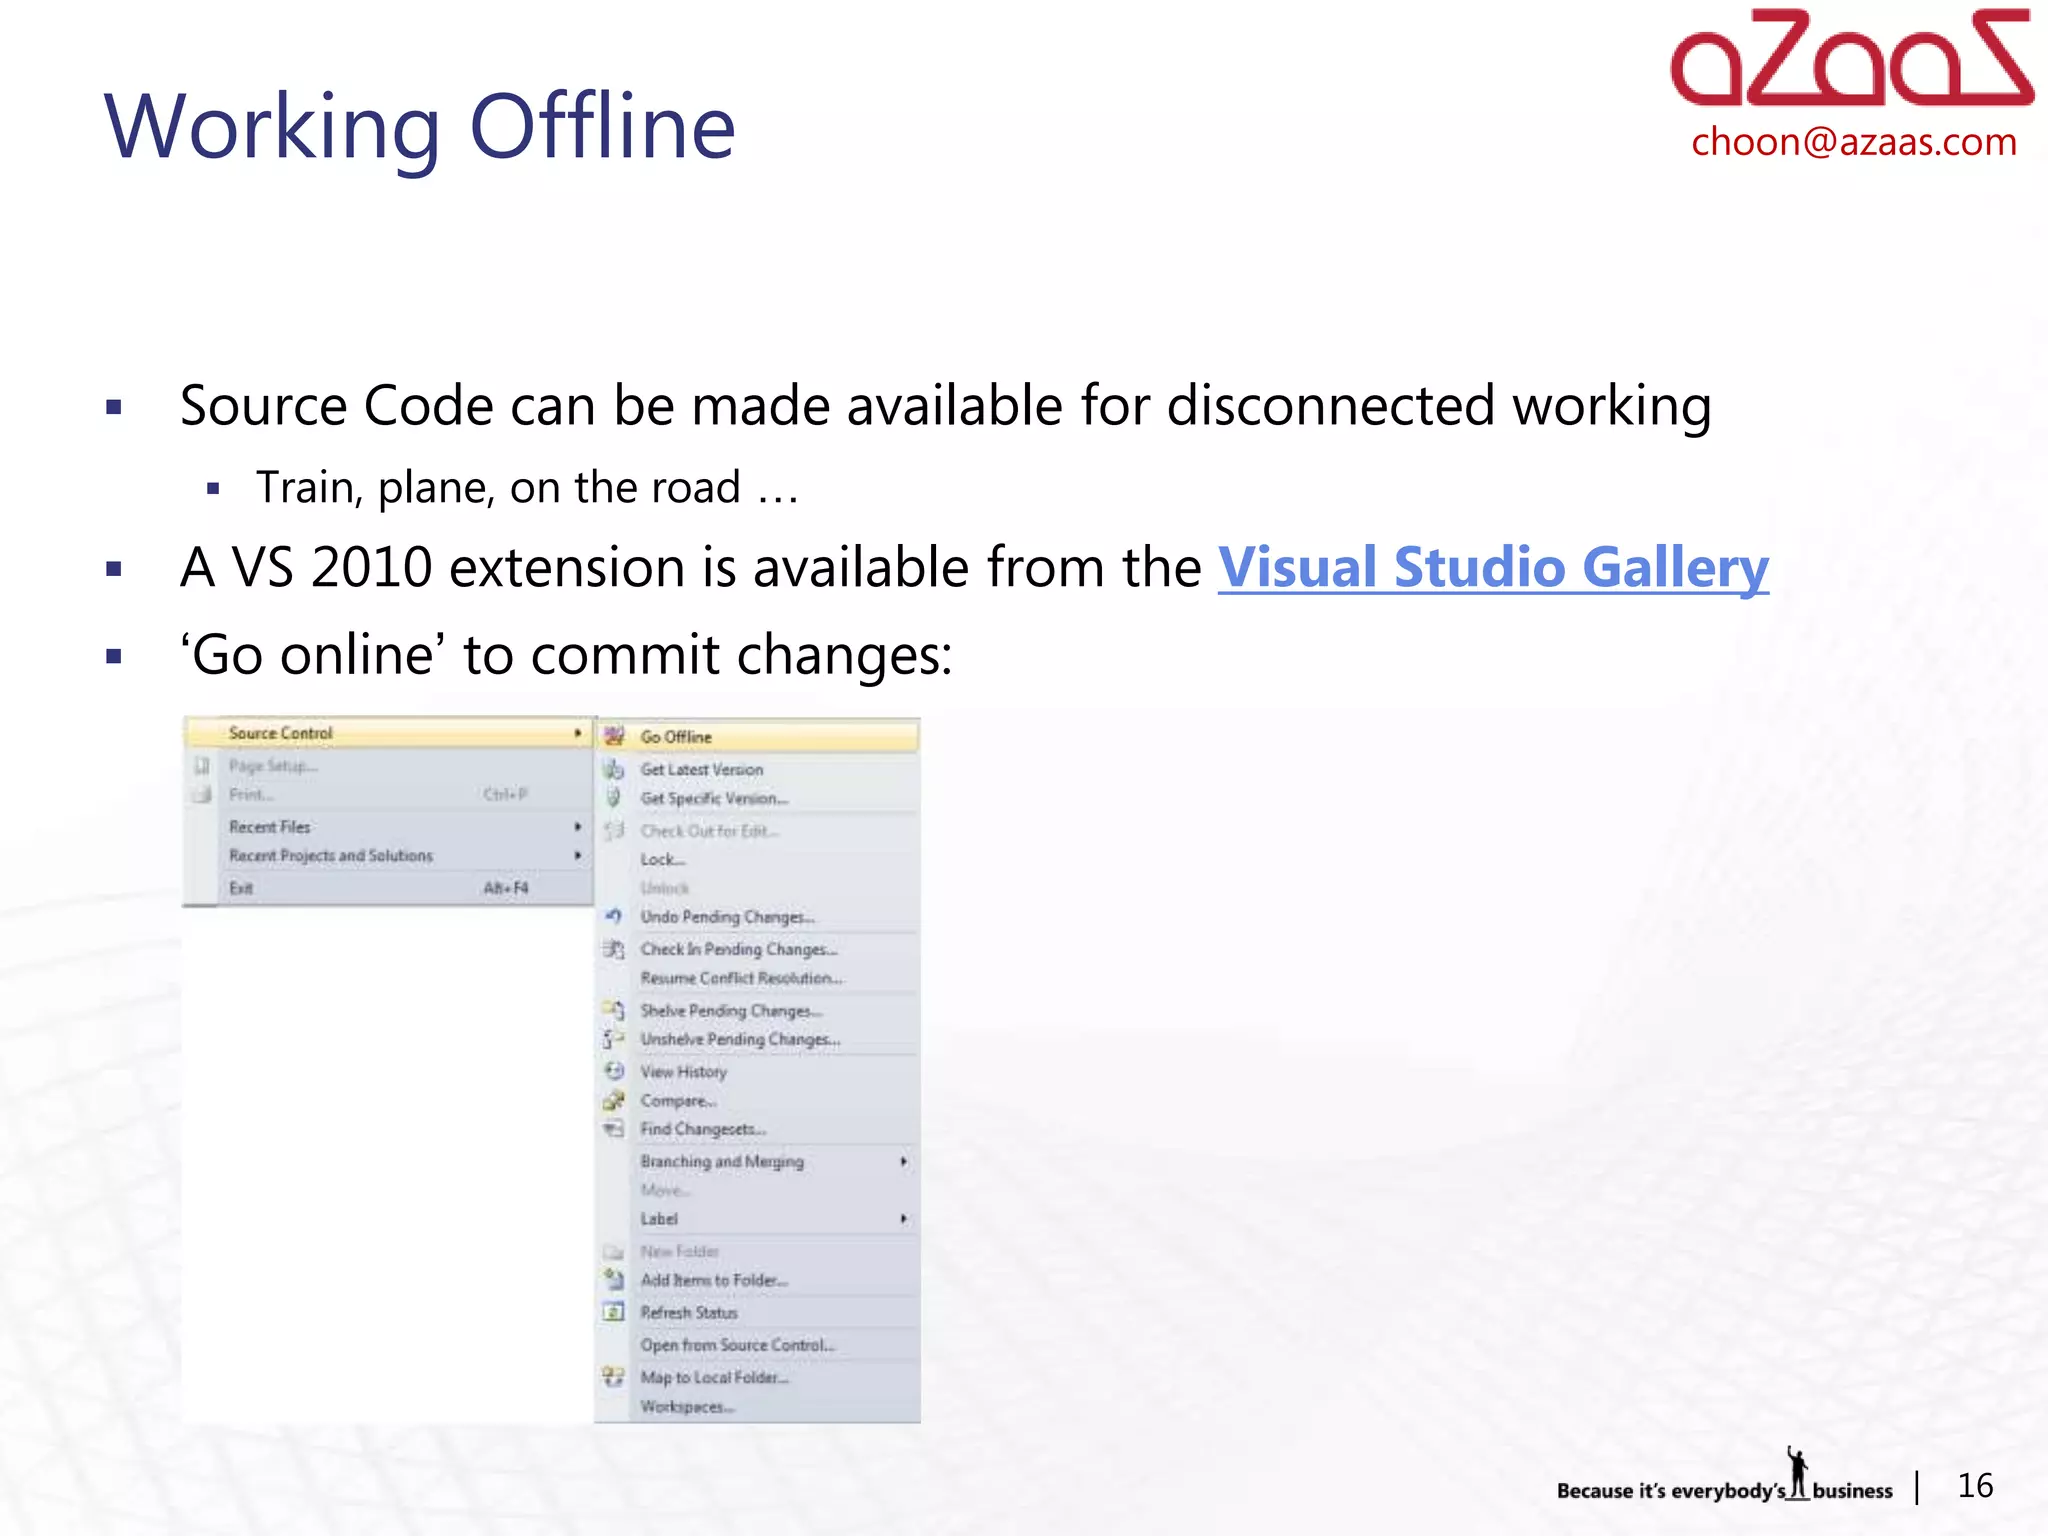Click the View History clock icon
Screen dimensions: 2048x1536
pyautogui.click(x=614, y=1071)
